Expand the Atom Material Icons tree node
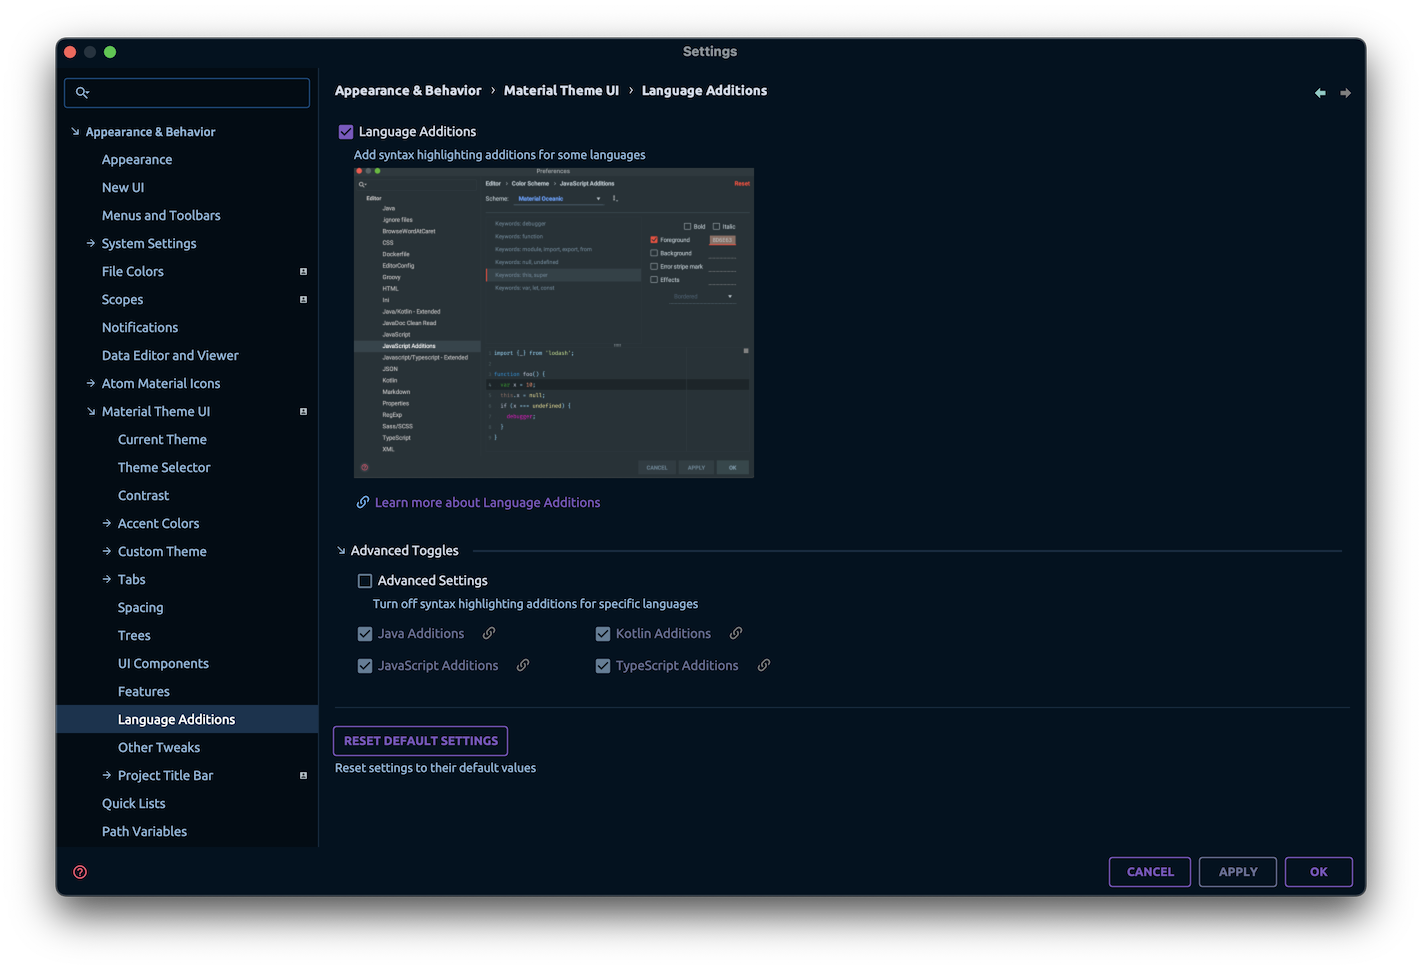Image resolution: width=1422 pixels, height=970 pixels. (x=90, y=383)
